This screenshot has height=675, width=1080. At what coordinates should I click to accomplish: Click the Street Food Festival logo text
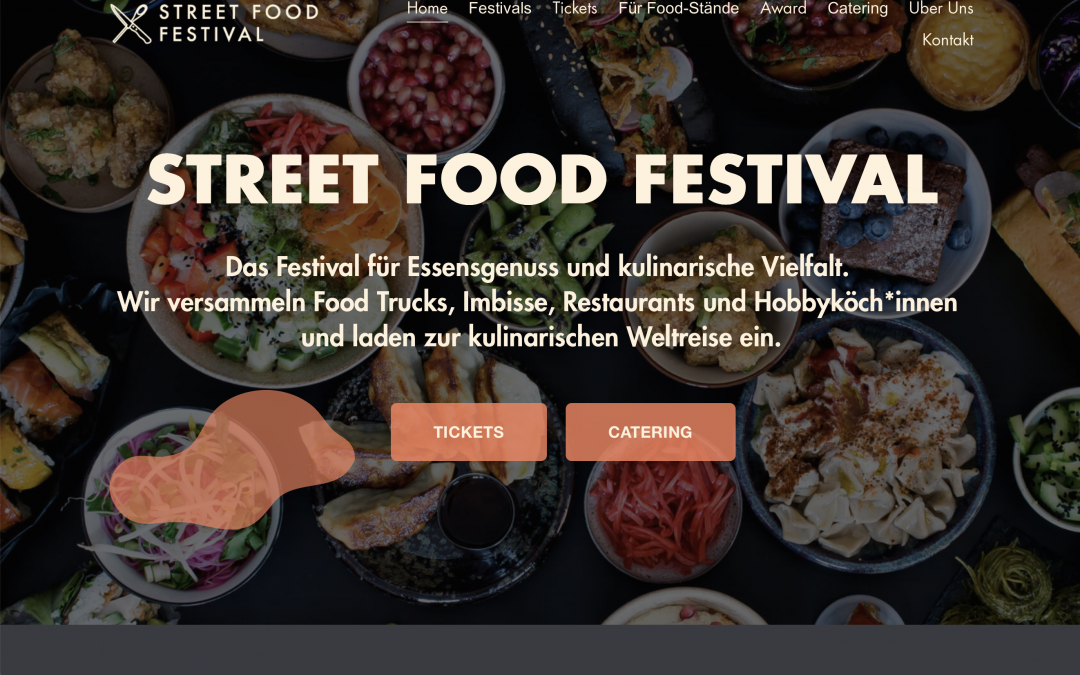pos(235,22)
